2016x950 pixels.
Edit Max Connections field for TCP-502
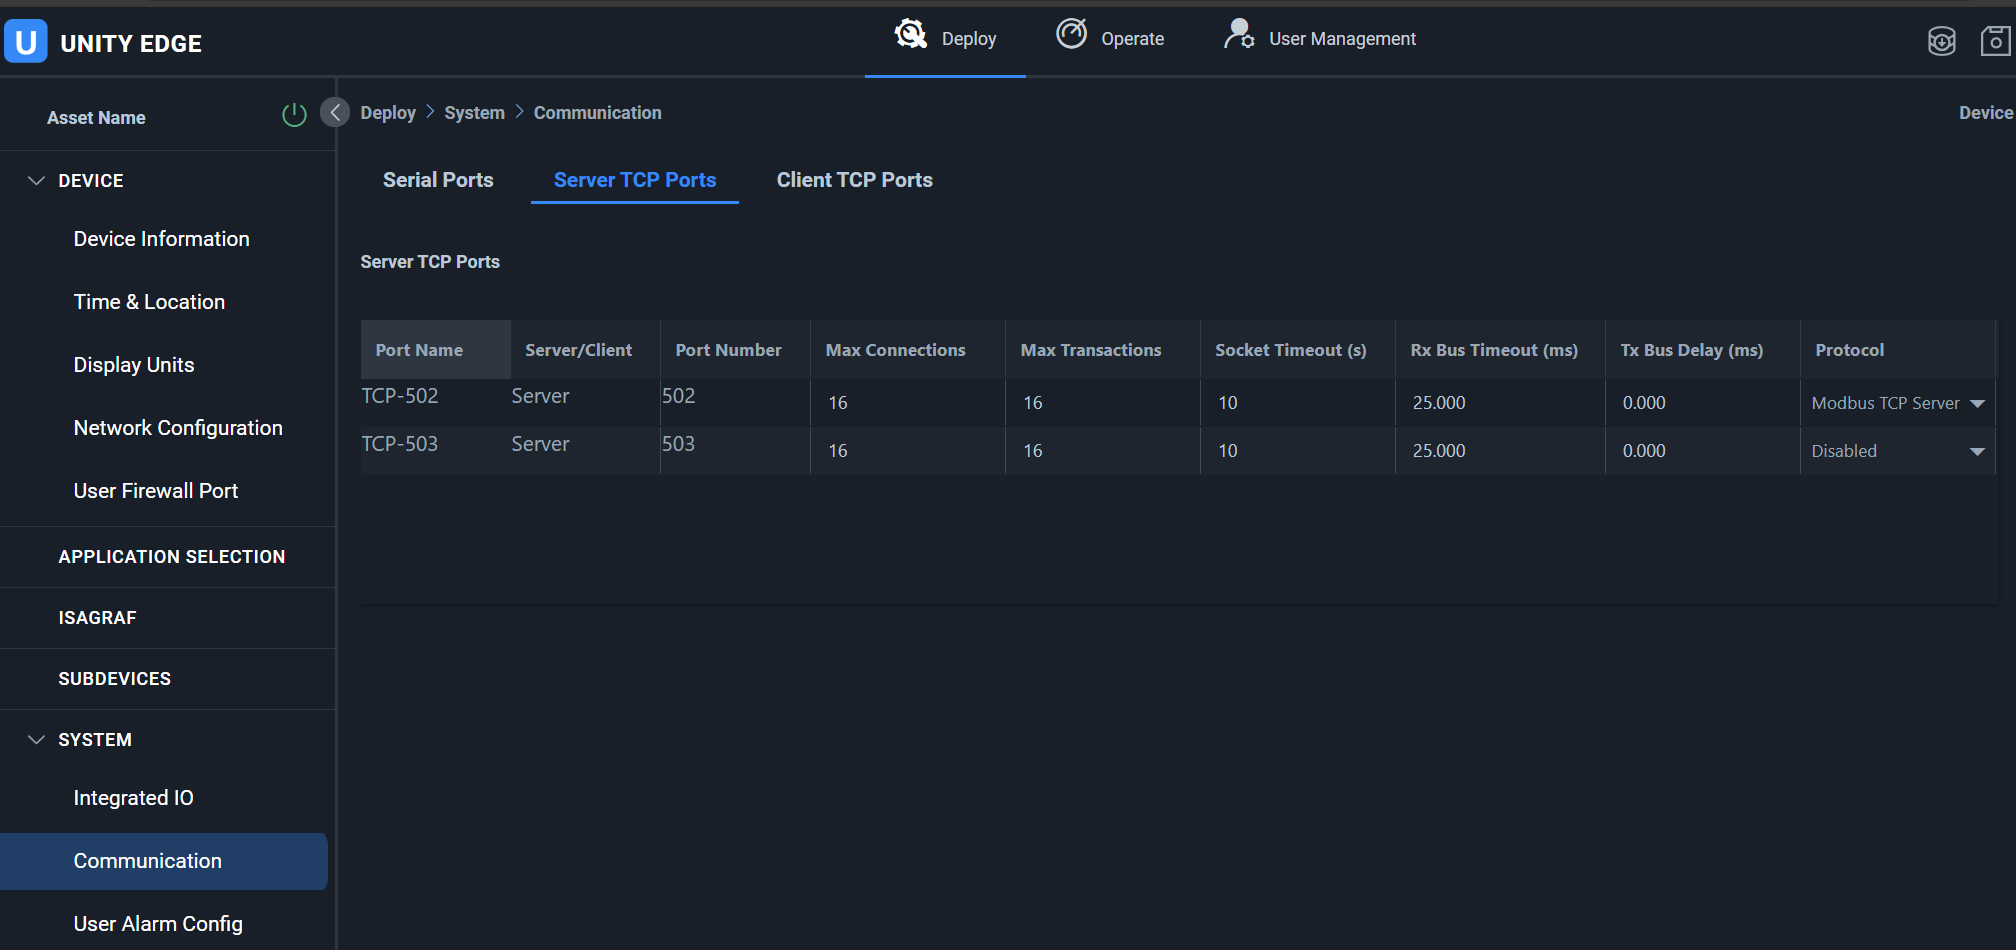click(906, 403)
